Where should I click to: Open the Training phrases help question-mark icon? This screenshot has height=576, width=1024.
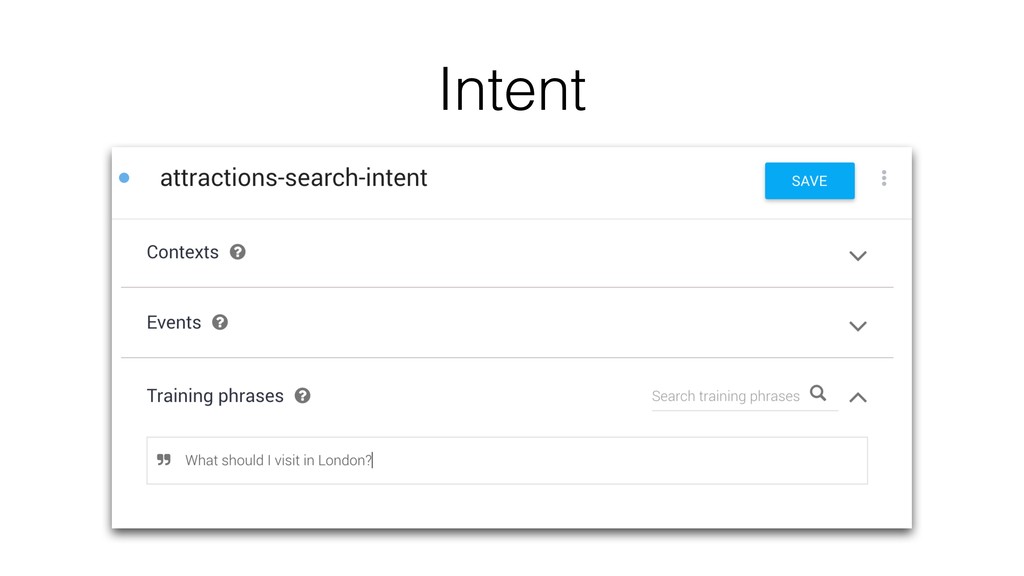coord(302,395)
